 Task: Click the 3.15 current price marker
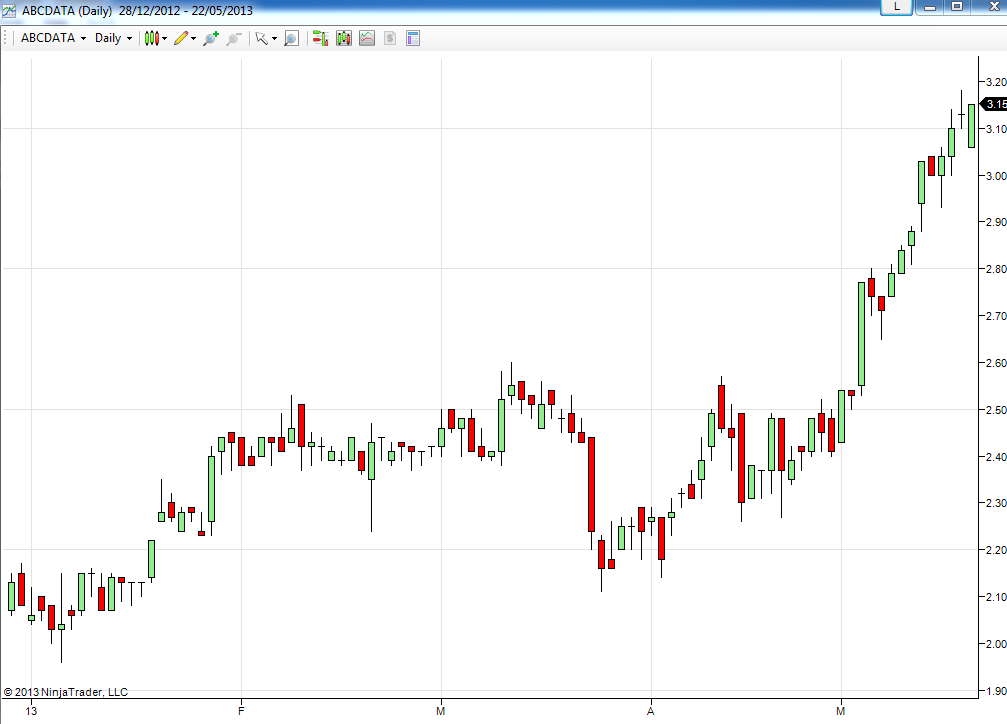(x=995, y=104)
